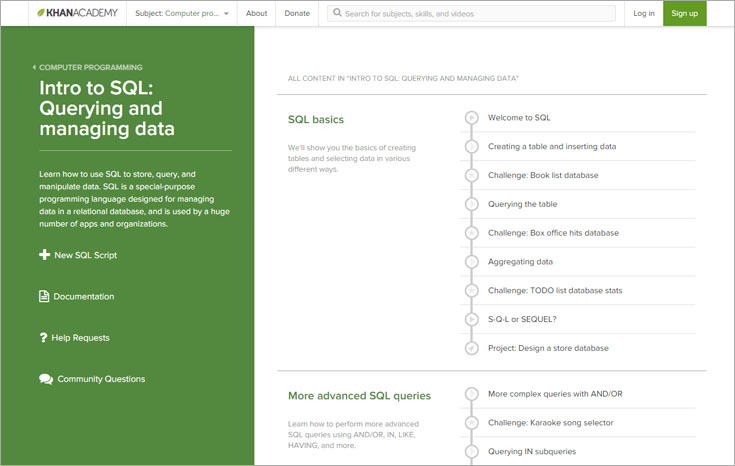Click the document icon beside Documentation

point(44,296)
